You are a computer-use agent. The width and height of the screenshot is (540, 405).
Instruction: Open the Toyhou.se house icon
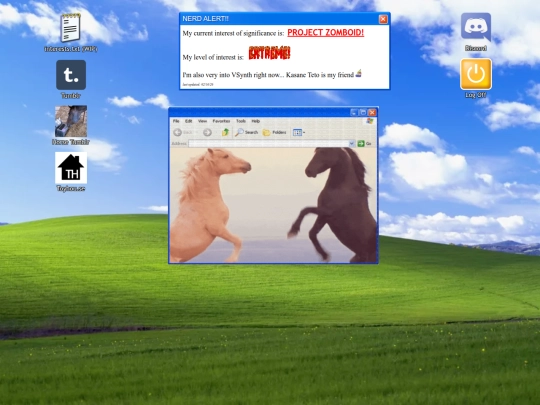(71, 168)
